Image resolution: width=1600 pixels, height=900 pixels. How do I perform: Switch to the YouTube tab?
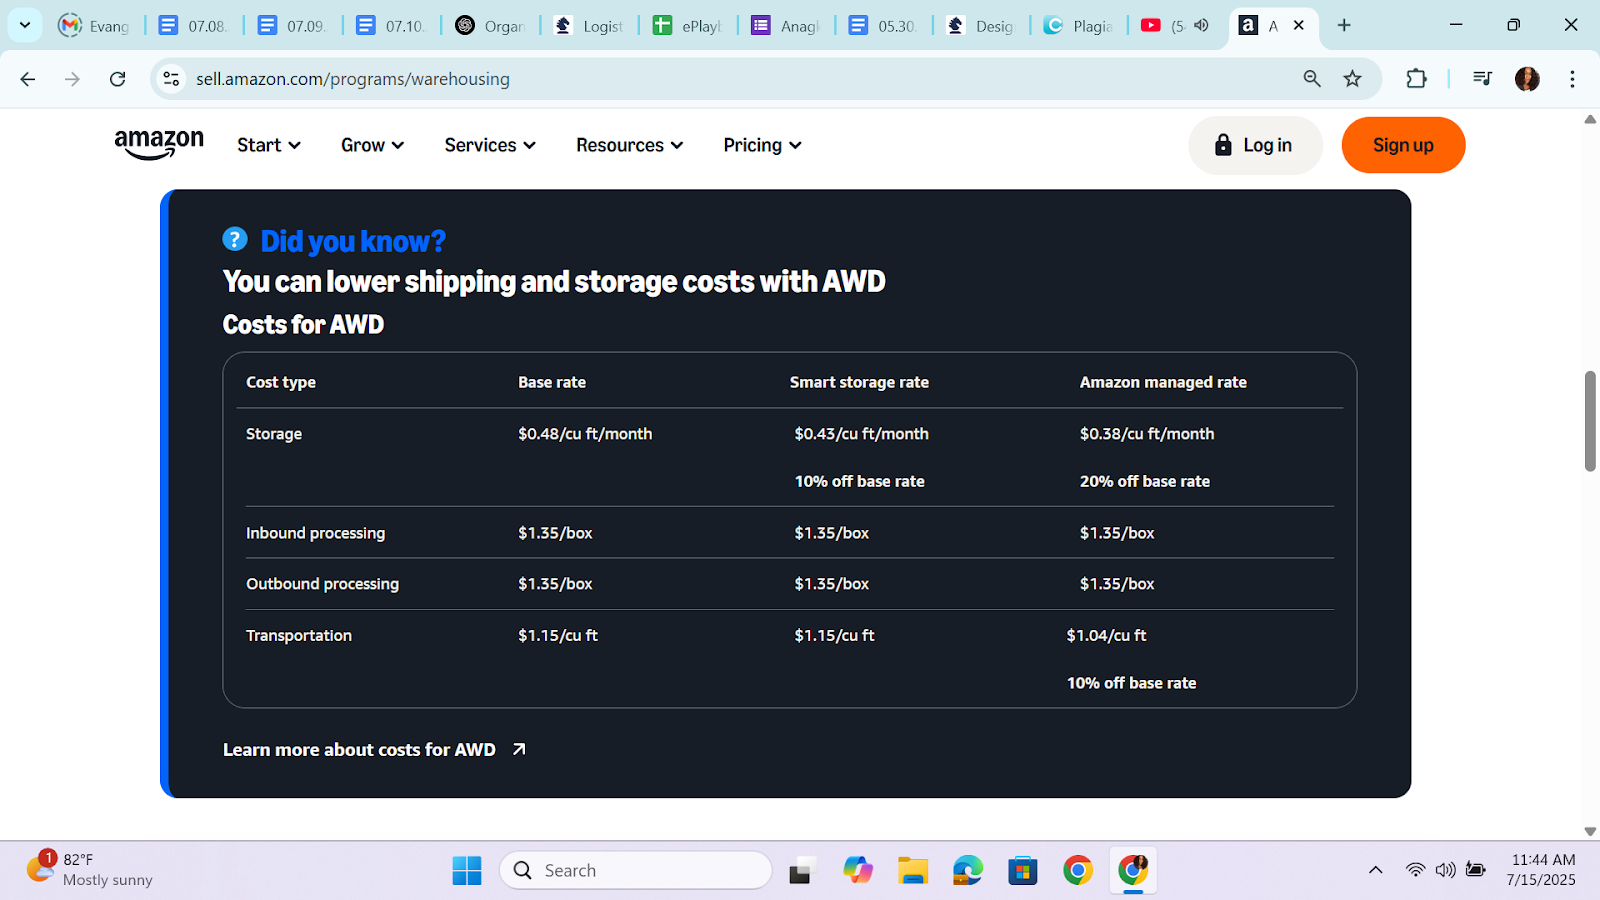(1163, 26)
